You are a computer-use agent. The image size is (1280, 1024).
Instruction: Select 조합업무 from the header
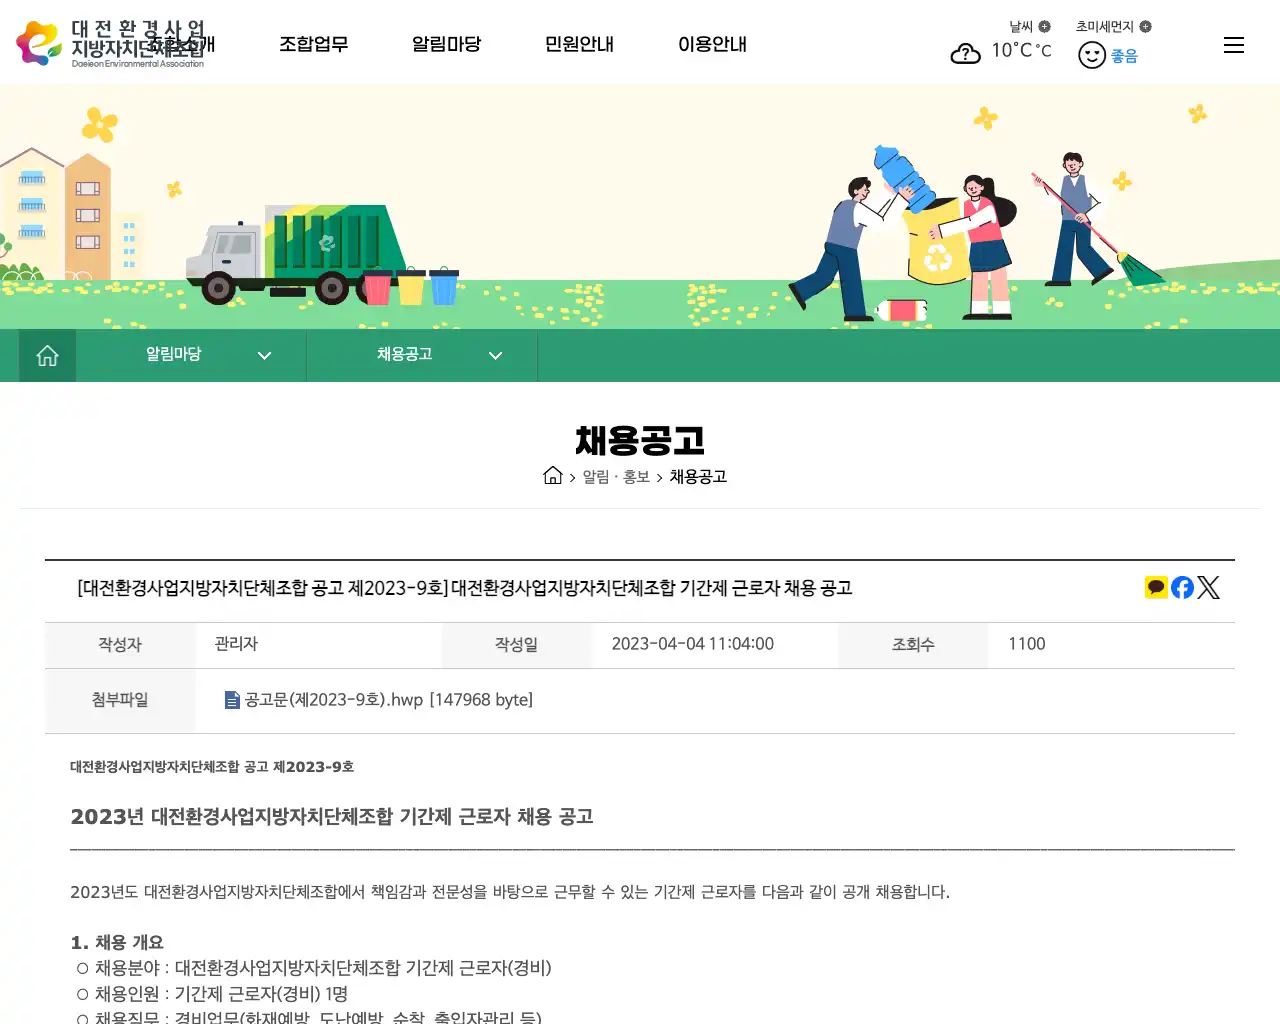coord(314,44)
